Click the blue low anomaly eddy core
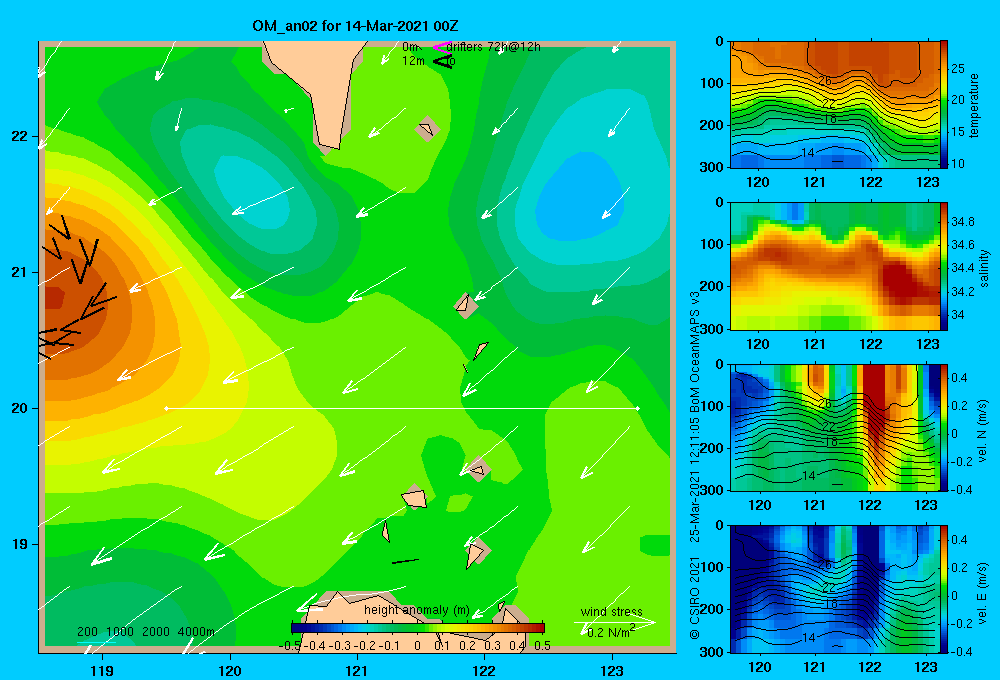The image size is (1000, 680). 579,198
